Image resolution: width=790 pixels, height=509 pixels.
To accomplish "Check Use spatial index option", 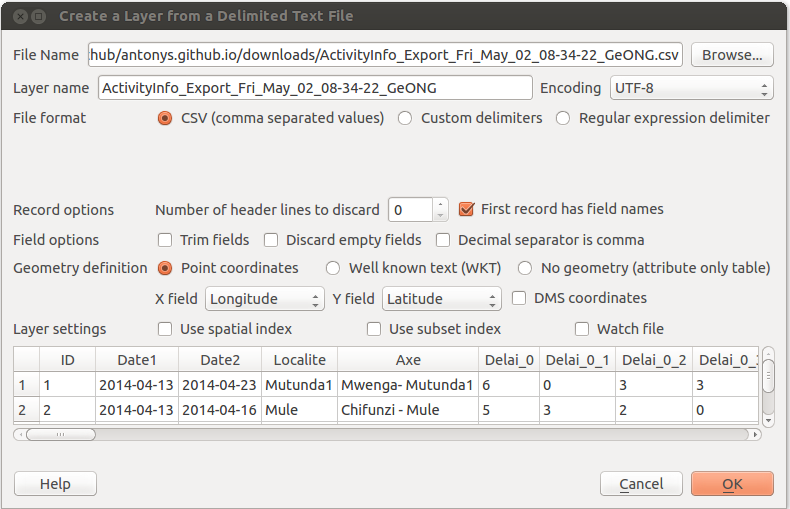I will 165,328.
